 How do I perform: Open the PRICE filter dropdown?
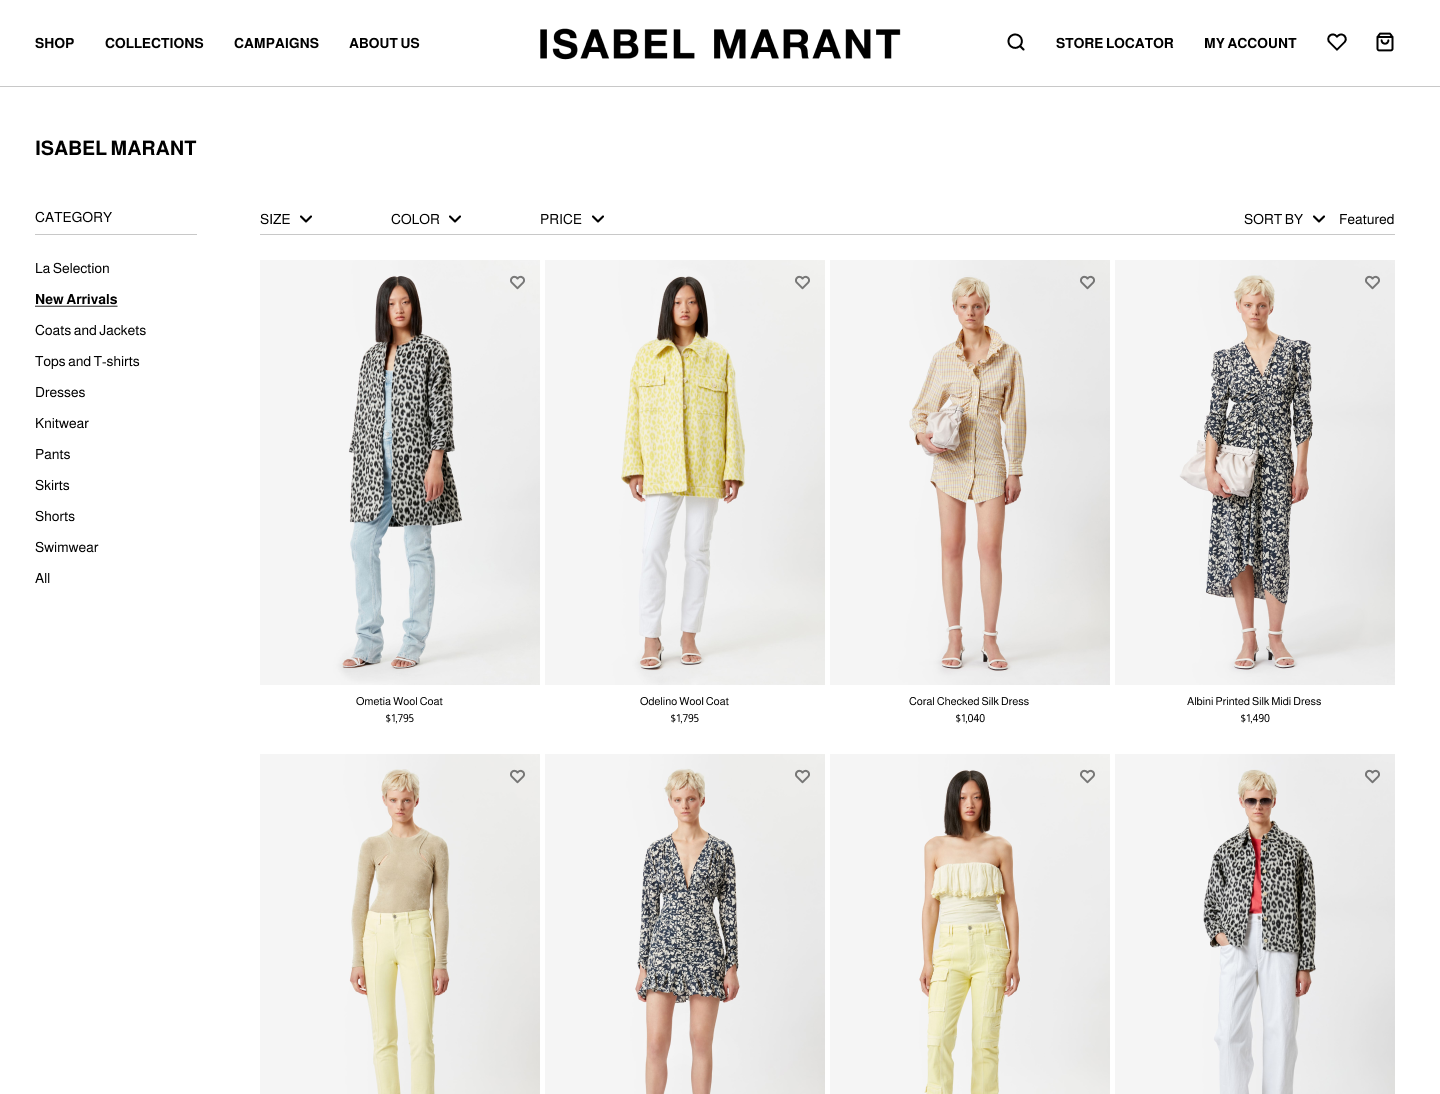coord(572,219)
